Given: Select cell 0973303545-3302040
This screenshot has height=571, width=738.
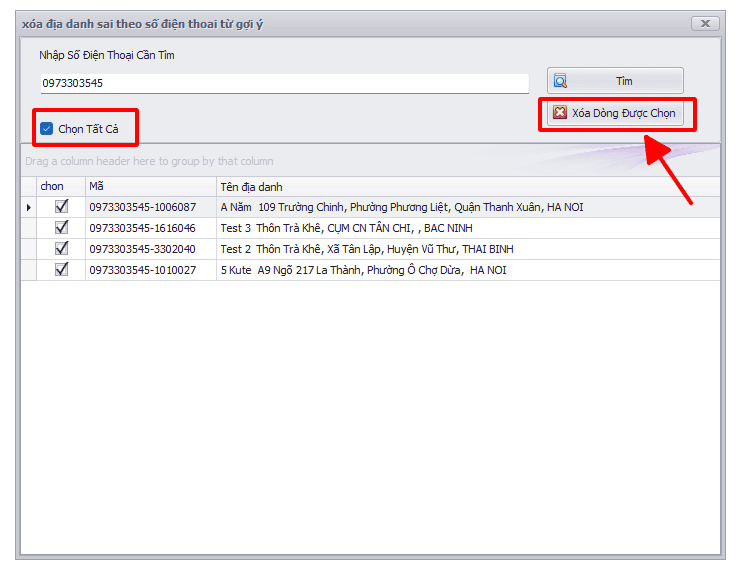Looking at the screenshot, I should pos(151,249).
